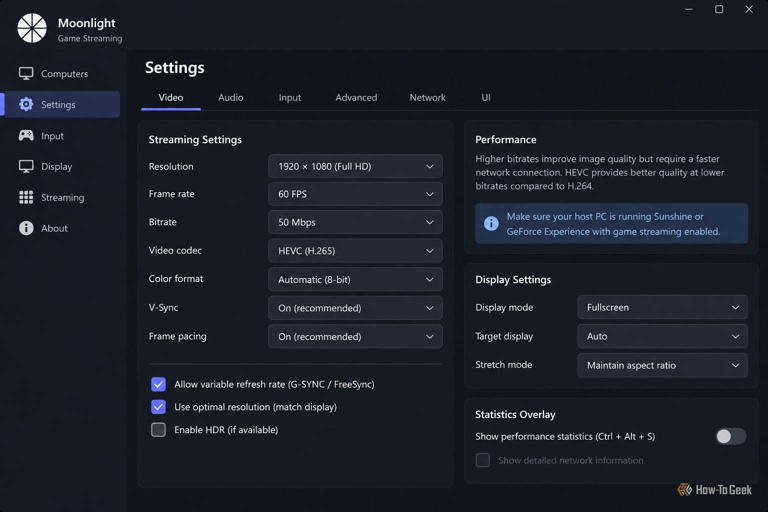Click the Moonlight logo icon
768x512 pixels.
(32, 28)
